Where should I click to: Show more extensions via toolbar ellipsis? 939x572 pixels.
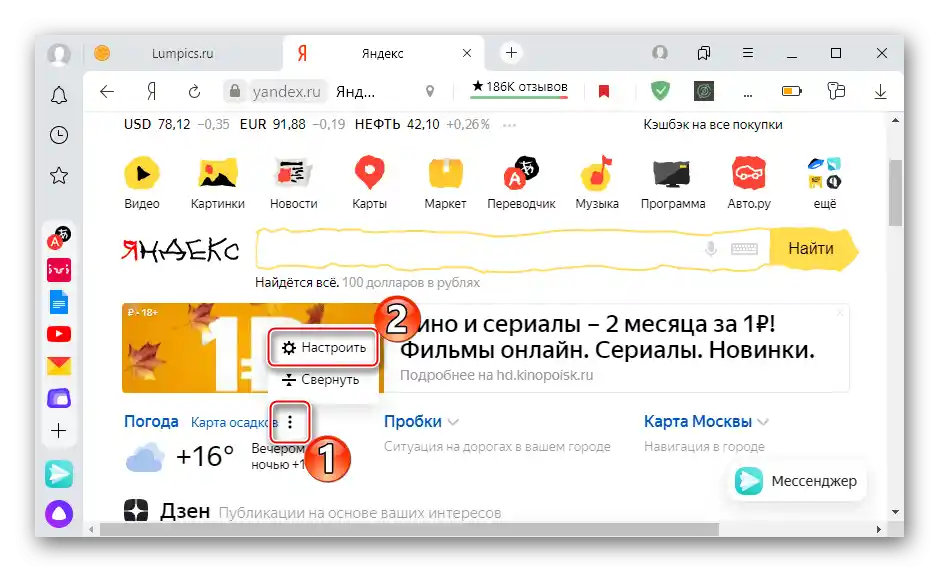748,93
